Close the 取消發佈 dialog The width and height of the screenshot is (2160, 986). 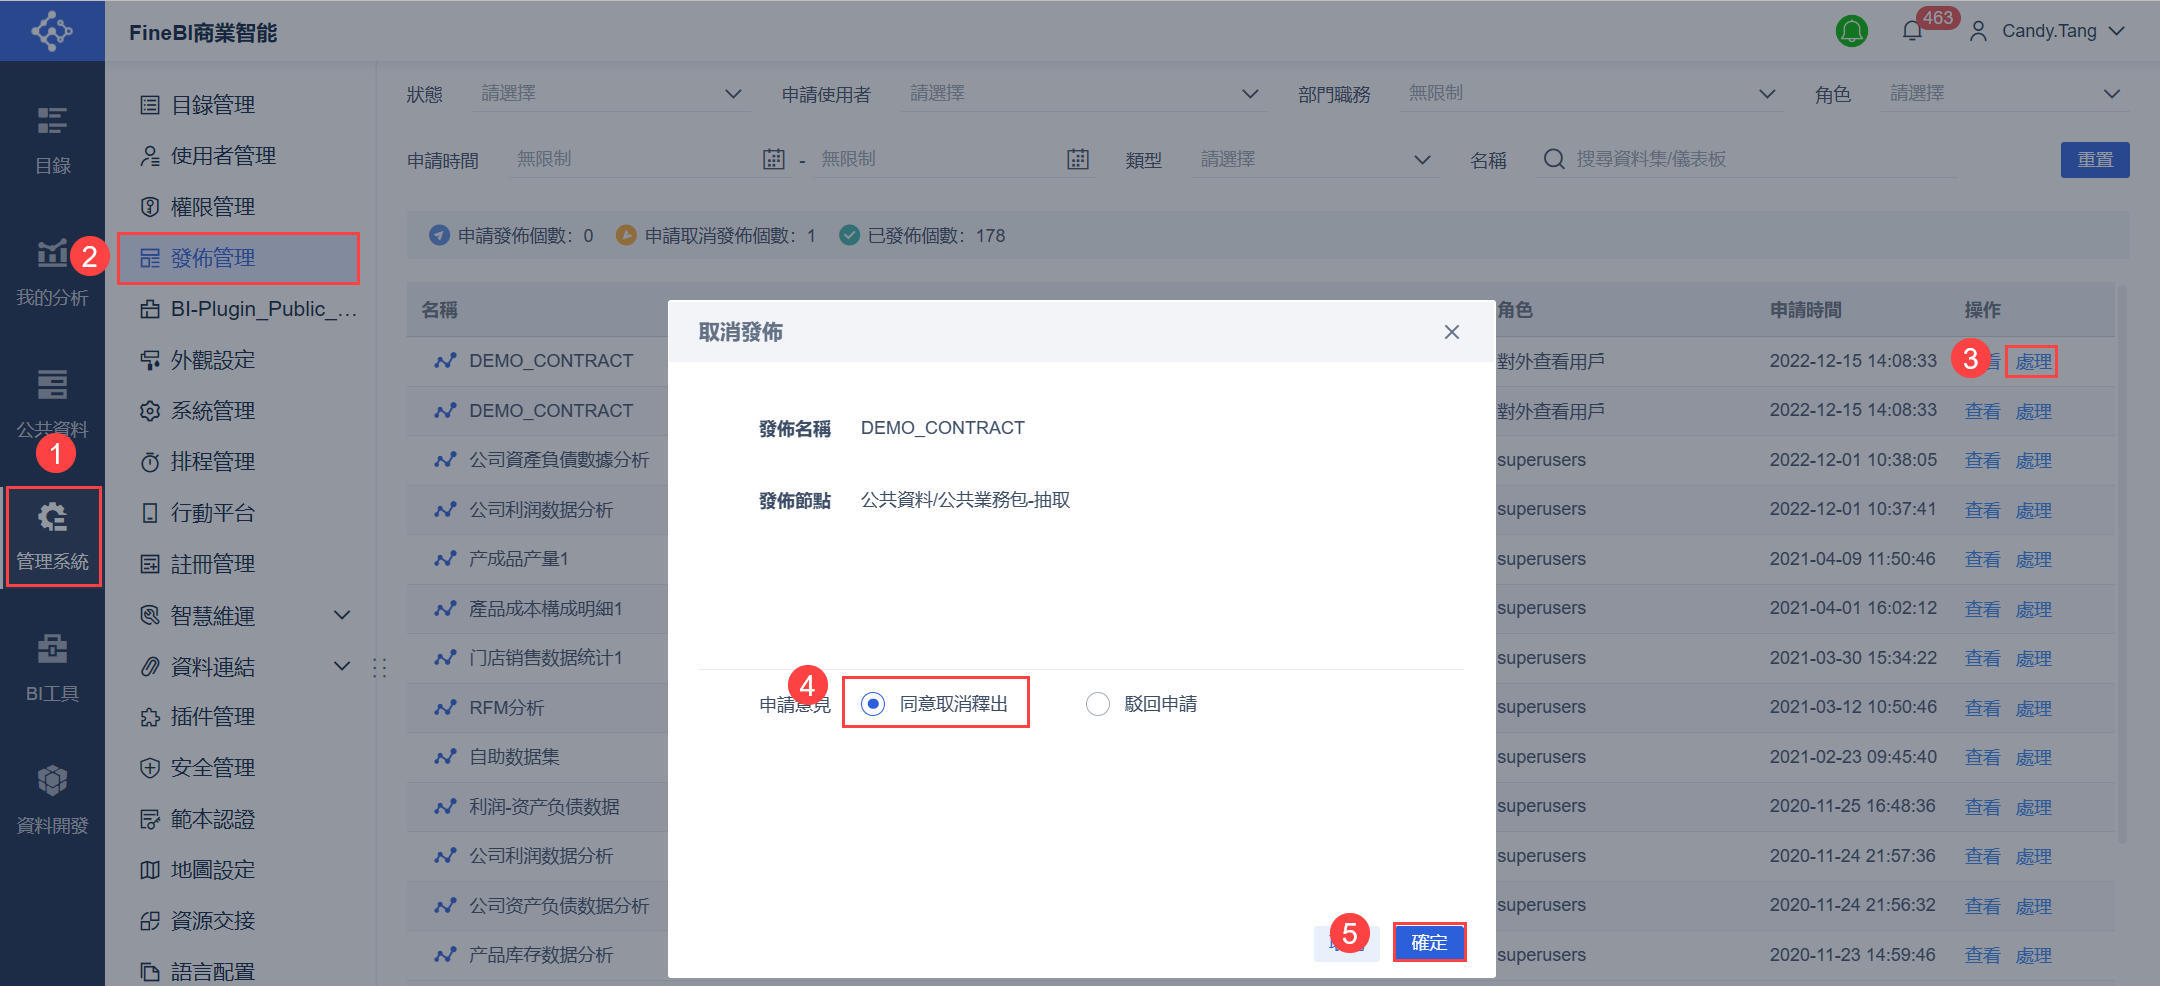click(1452, 332)
